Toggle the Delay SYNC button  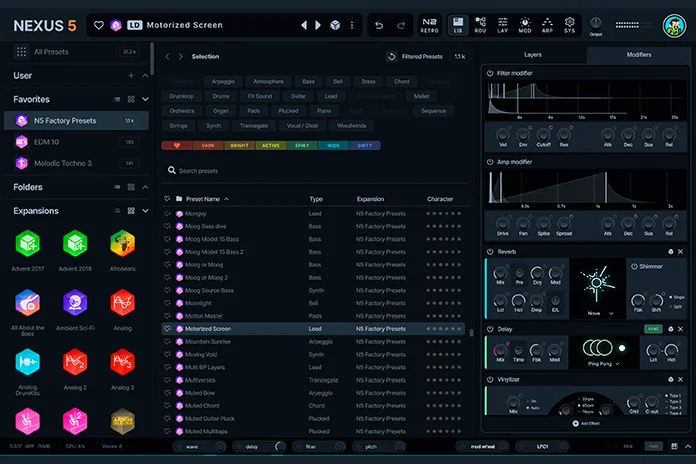[653, 329]
